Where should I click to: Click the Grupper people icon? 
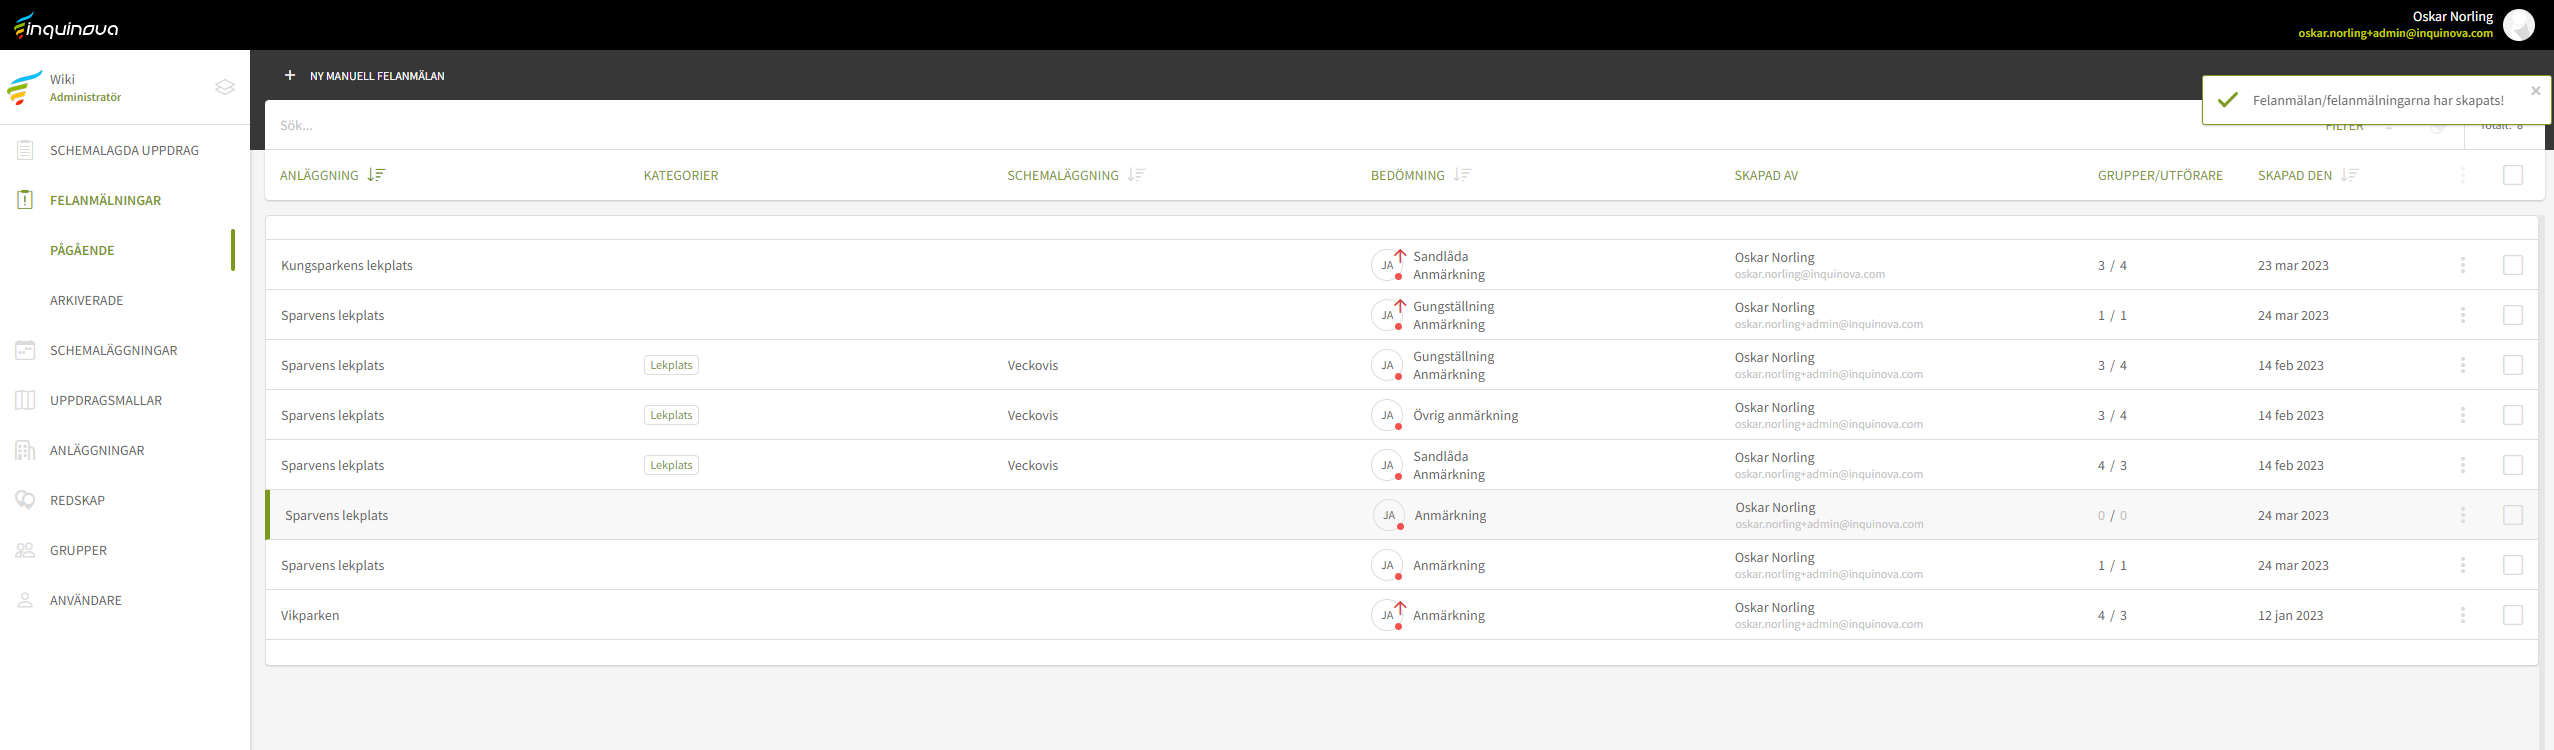coord(25,550)
